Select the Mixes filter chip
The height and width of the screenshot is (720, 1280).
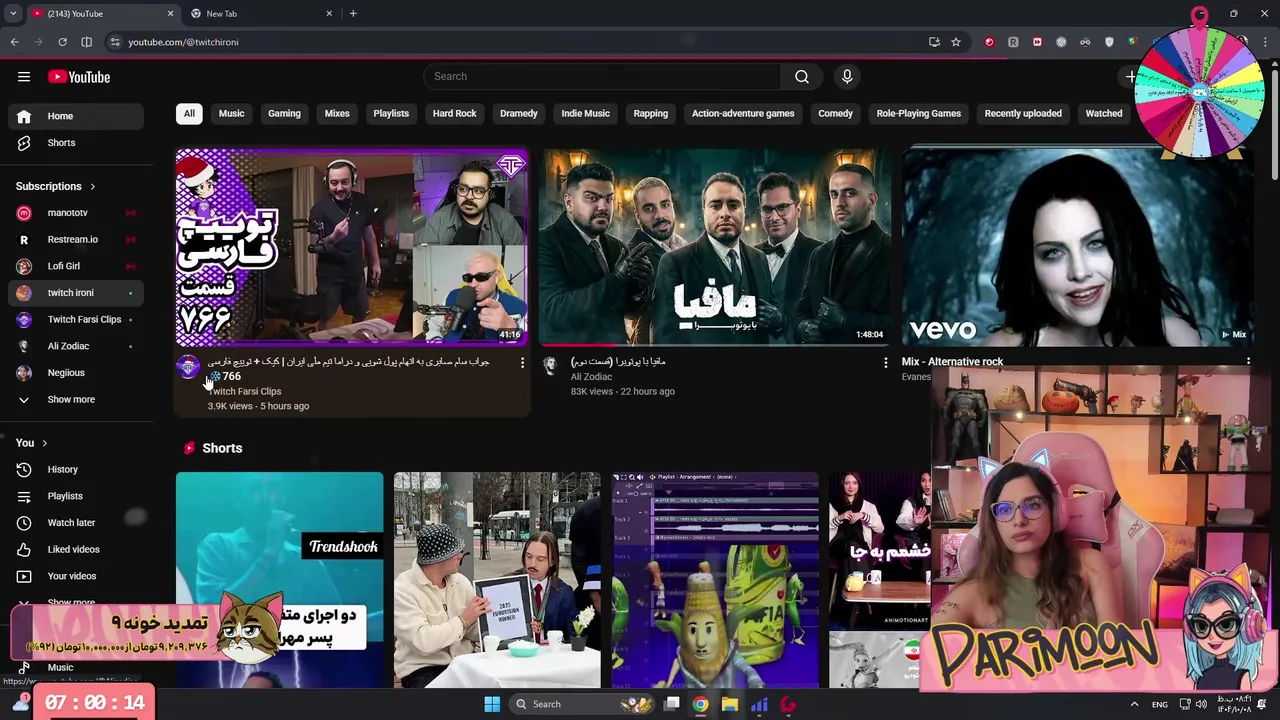coord(337,114)
